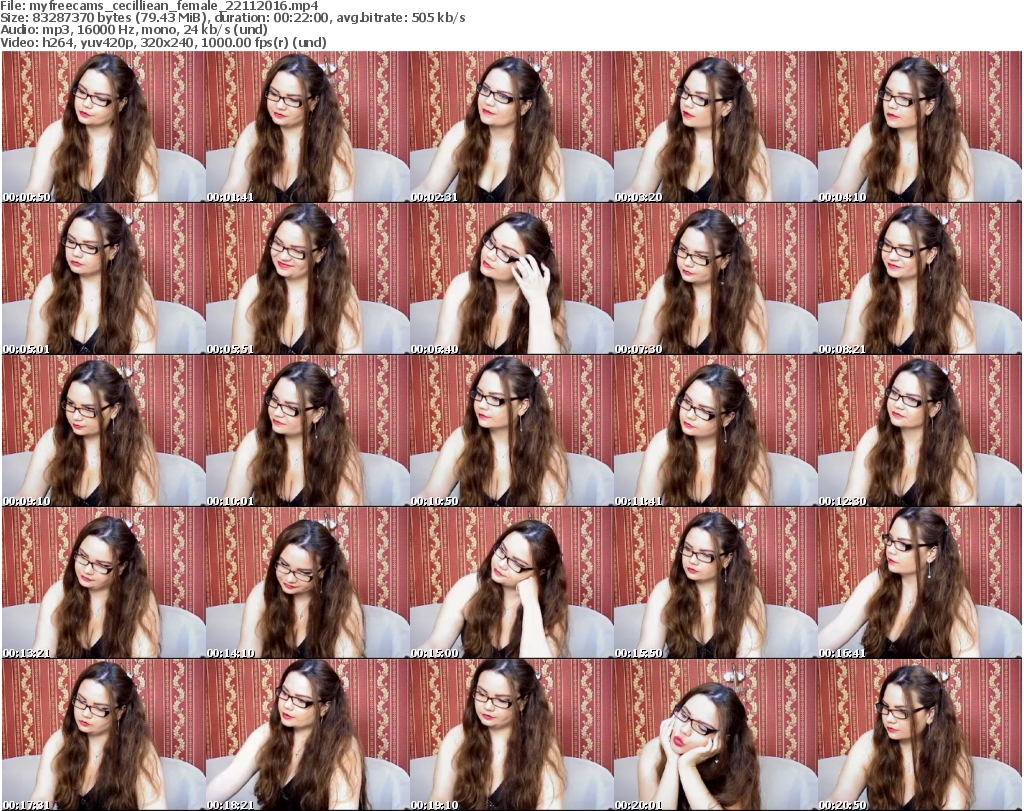Click the thumbnail at 00:09:10
Image resolution: width=1024 pixels, height=811 pixels.
[103, 431]
